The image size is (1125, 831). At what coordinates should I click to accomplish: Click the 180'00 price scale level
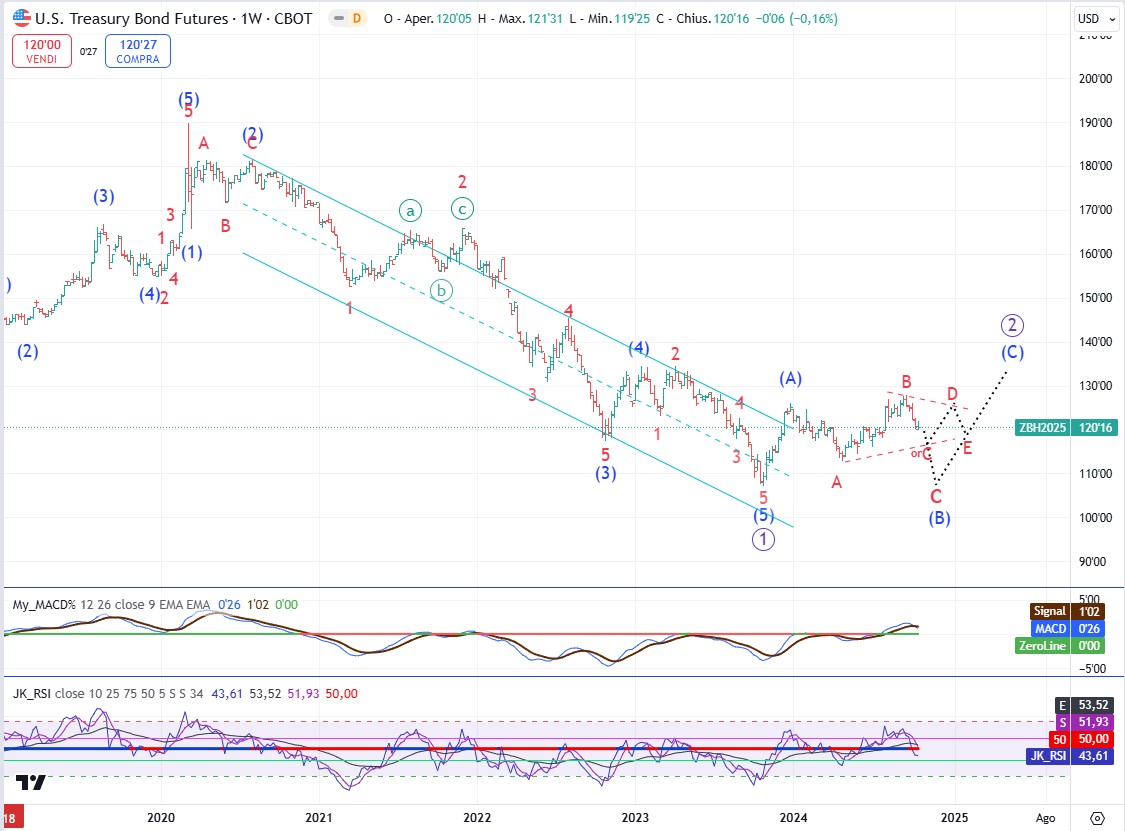click(1096, 166)
